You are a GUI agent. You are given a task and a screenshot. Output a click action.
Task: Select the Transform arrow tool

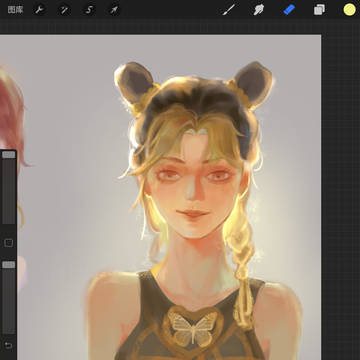(114, 10)
